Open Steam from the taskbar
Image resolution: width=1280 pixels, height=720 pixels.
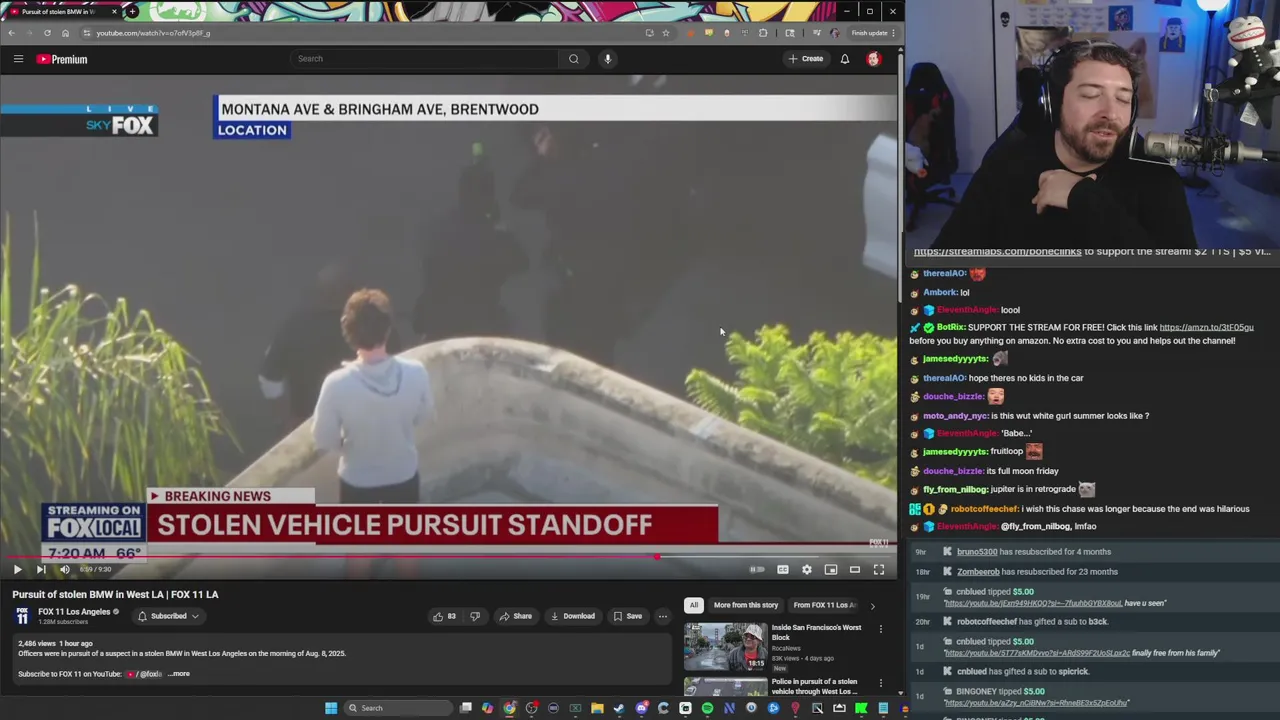coord(619,708)
